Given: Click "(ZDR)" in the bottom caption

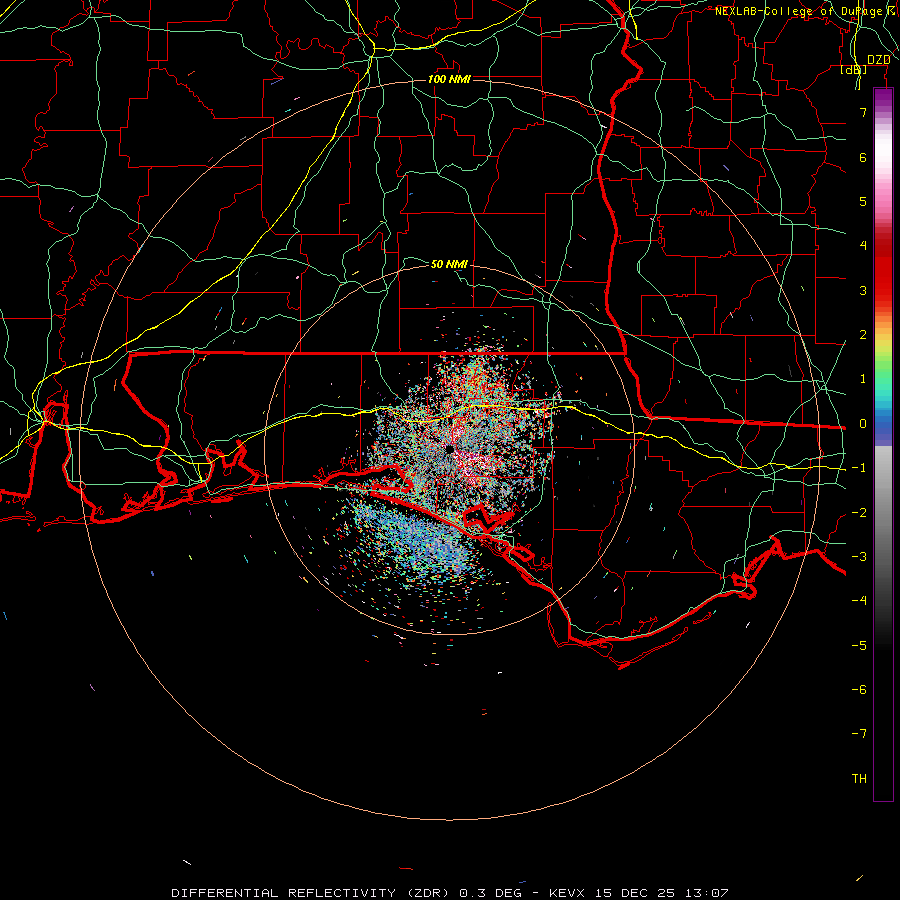Looking at the screenshot, I should [x=428, y=893].
